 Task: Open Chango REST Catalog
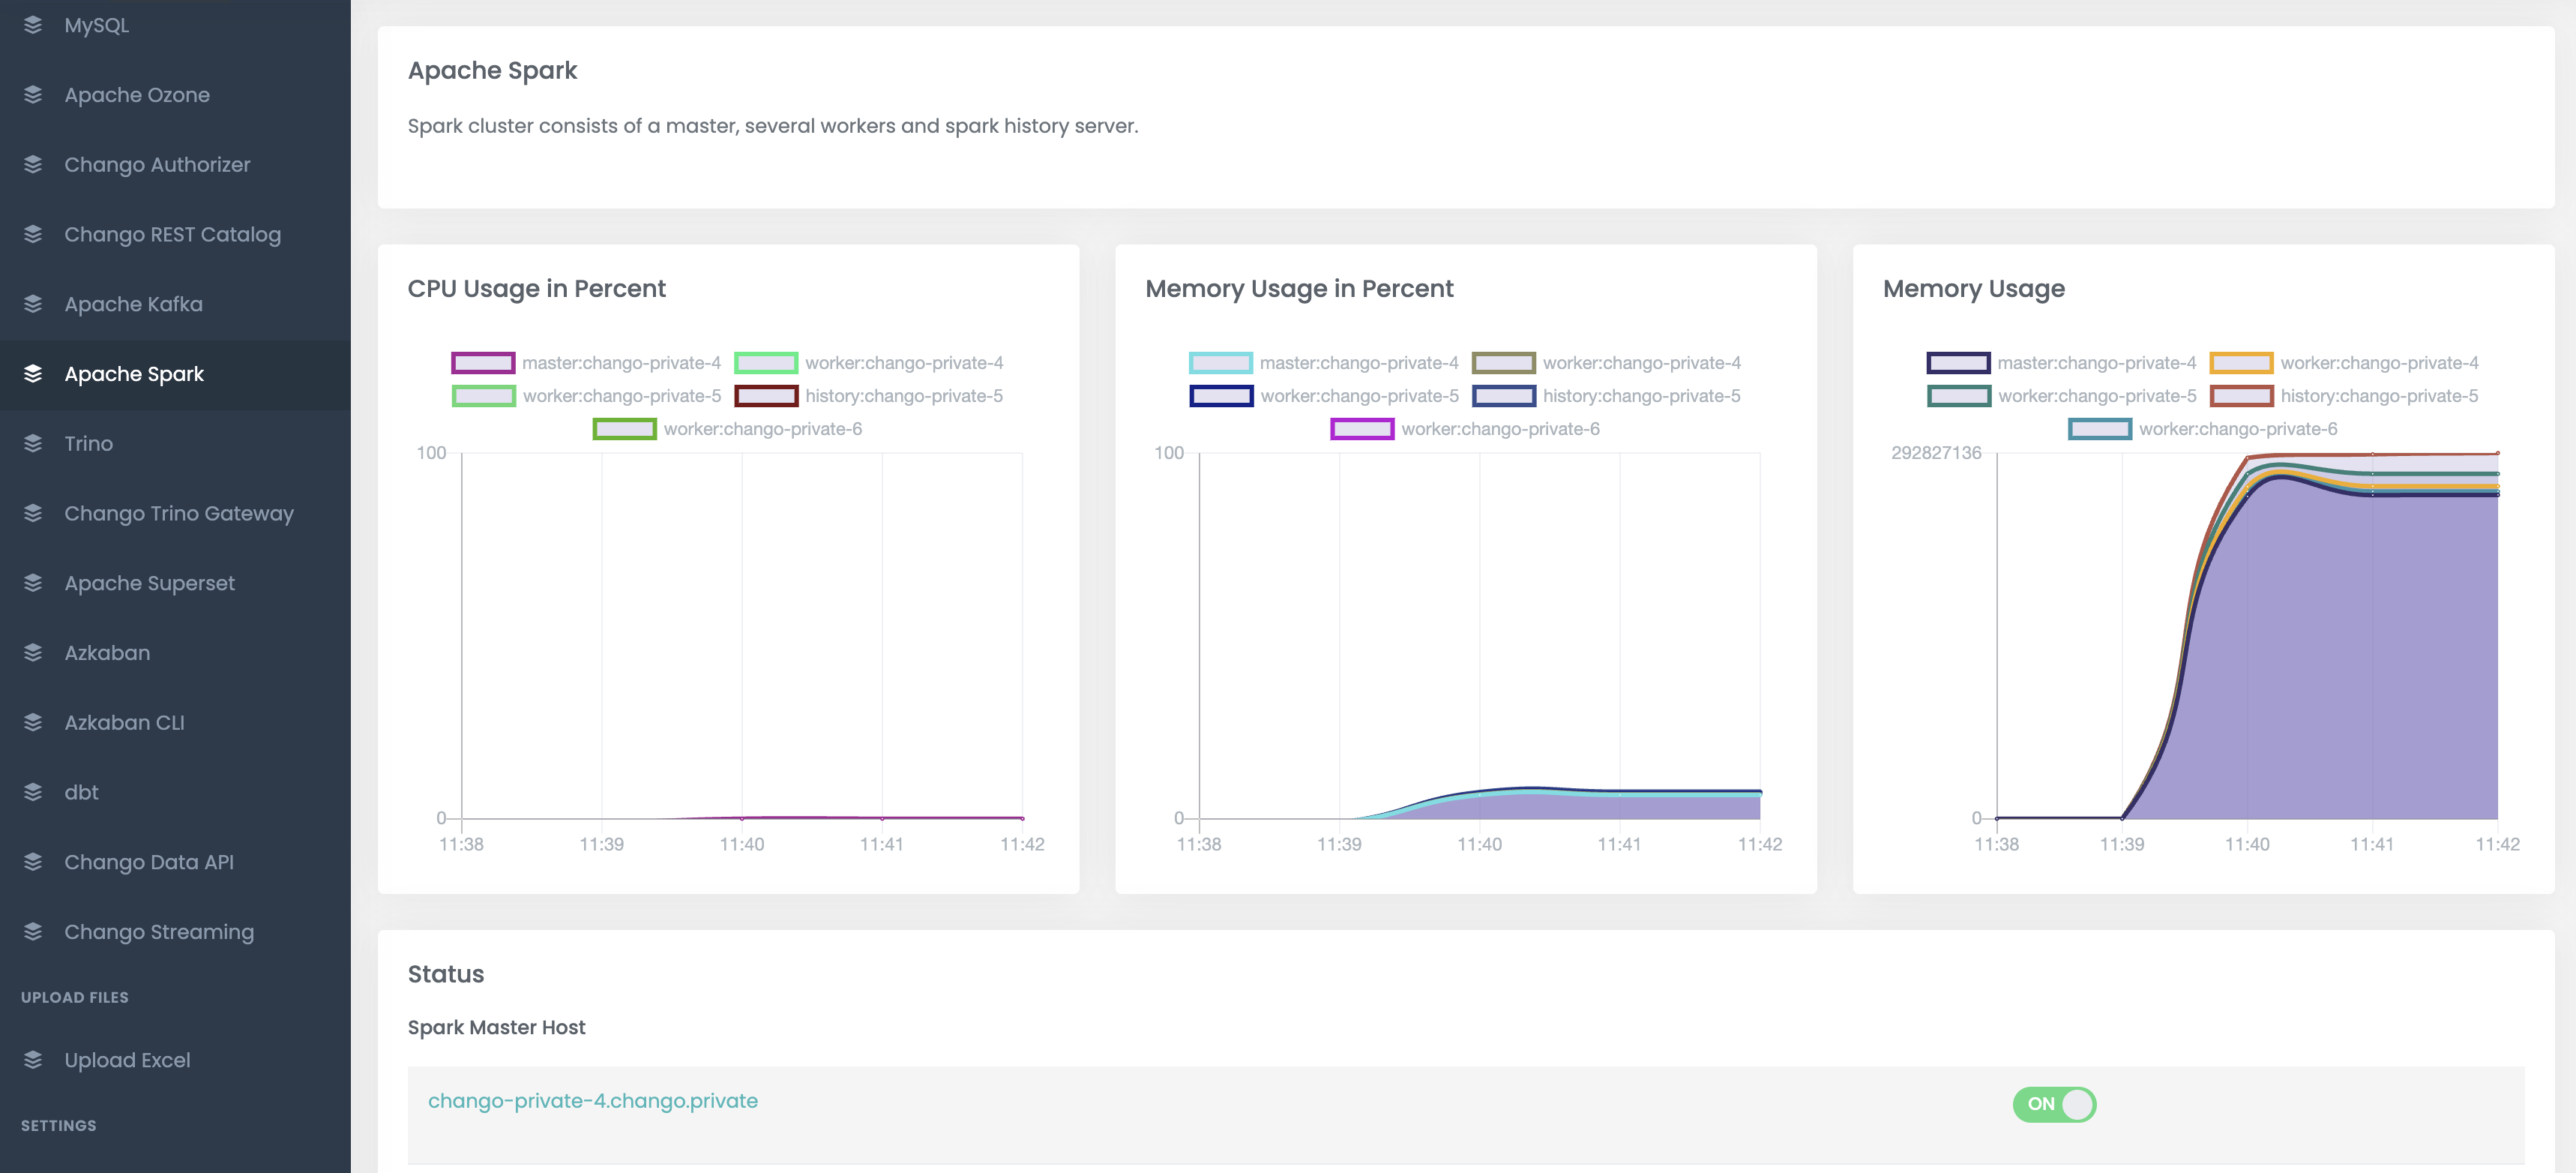pyautogui.click(x=175, y=234)
